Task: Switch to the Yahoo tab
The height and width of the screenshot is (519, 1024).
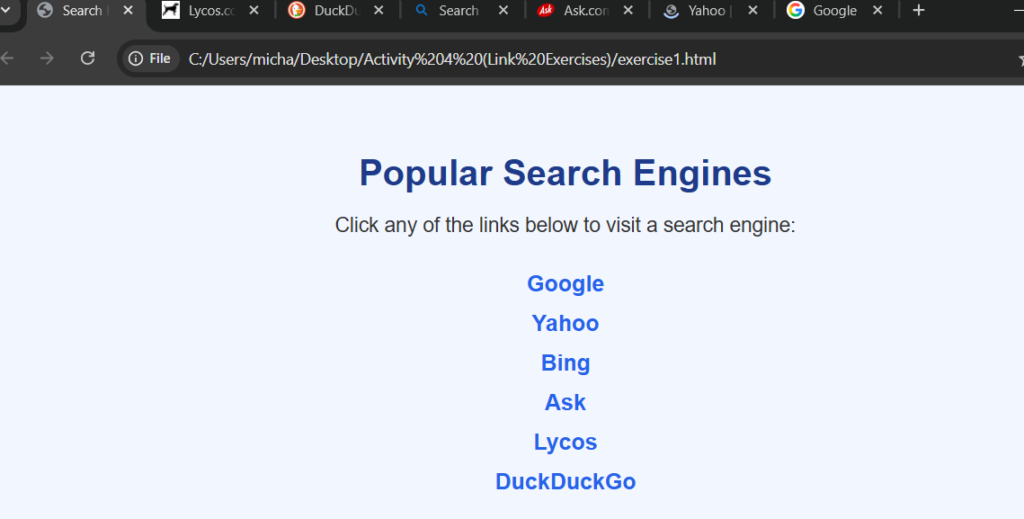Action: pyautogui.click(x=705, y=11)
